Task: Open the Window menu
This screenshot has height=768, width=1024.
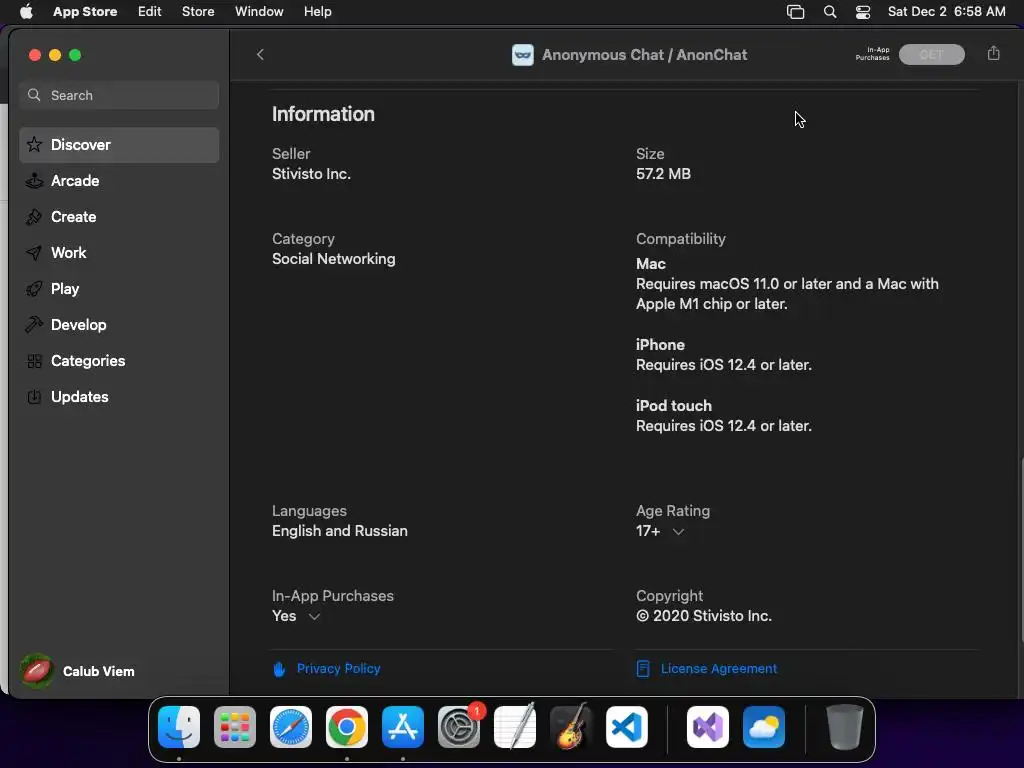Action: pos(259,12)
